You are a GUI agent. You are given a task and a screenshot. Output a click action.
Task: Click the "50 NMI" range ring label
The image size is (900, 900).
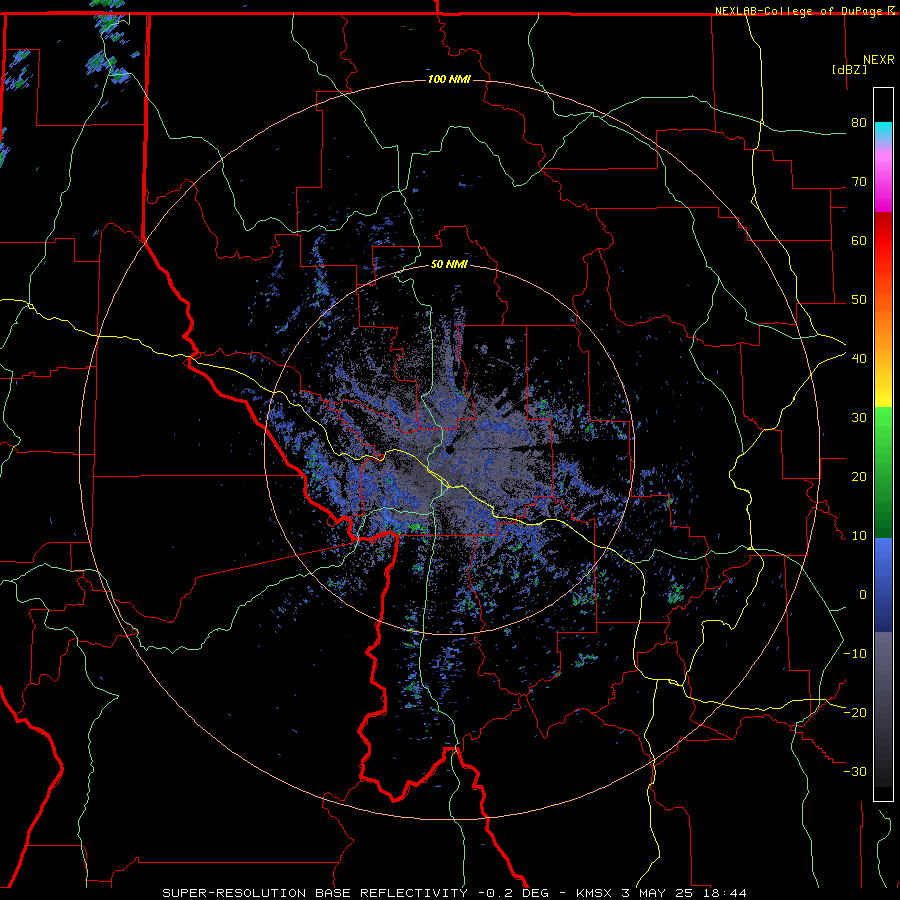pos(449,265)
